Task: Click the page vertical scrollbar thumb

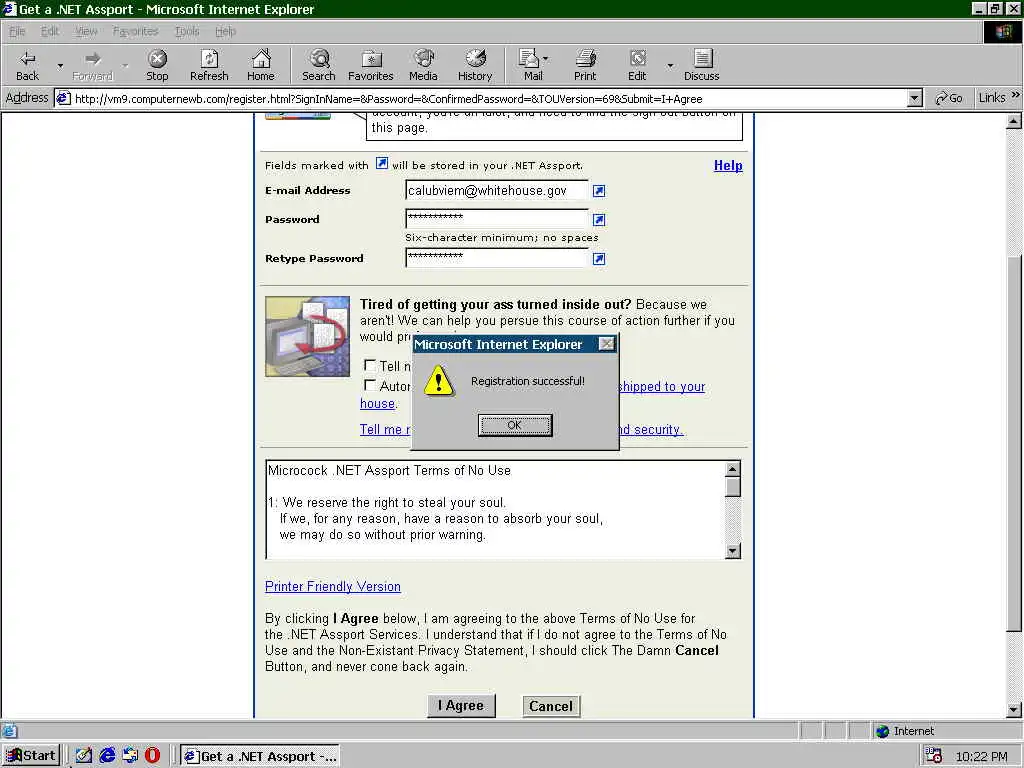Action: pos(1013,444)
